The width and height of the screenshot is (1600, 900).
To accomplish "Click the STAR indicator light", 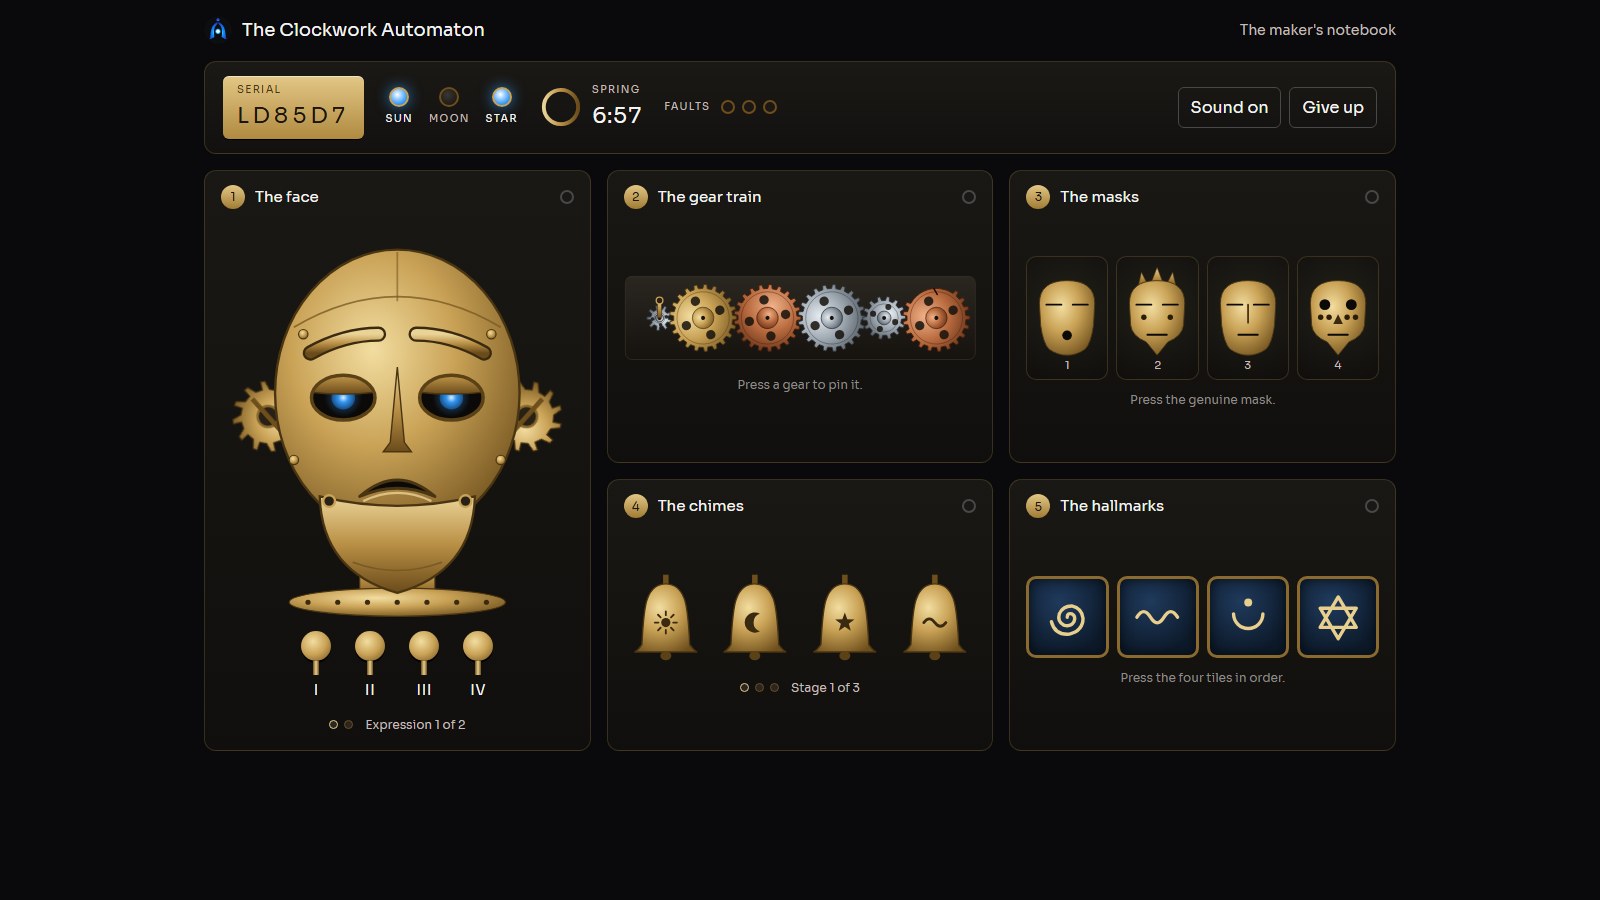I will click(502, 97).
